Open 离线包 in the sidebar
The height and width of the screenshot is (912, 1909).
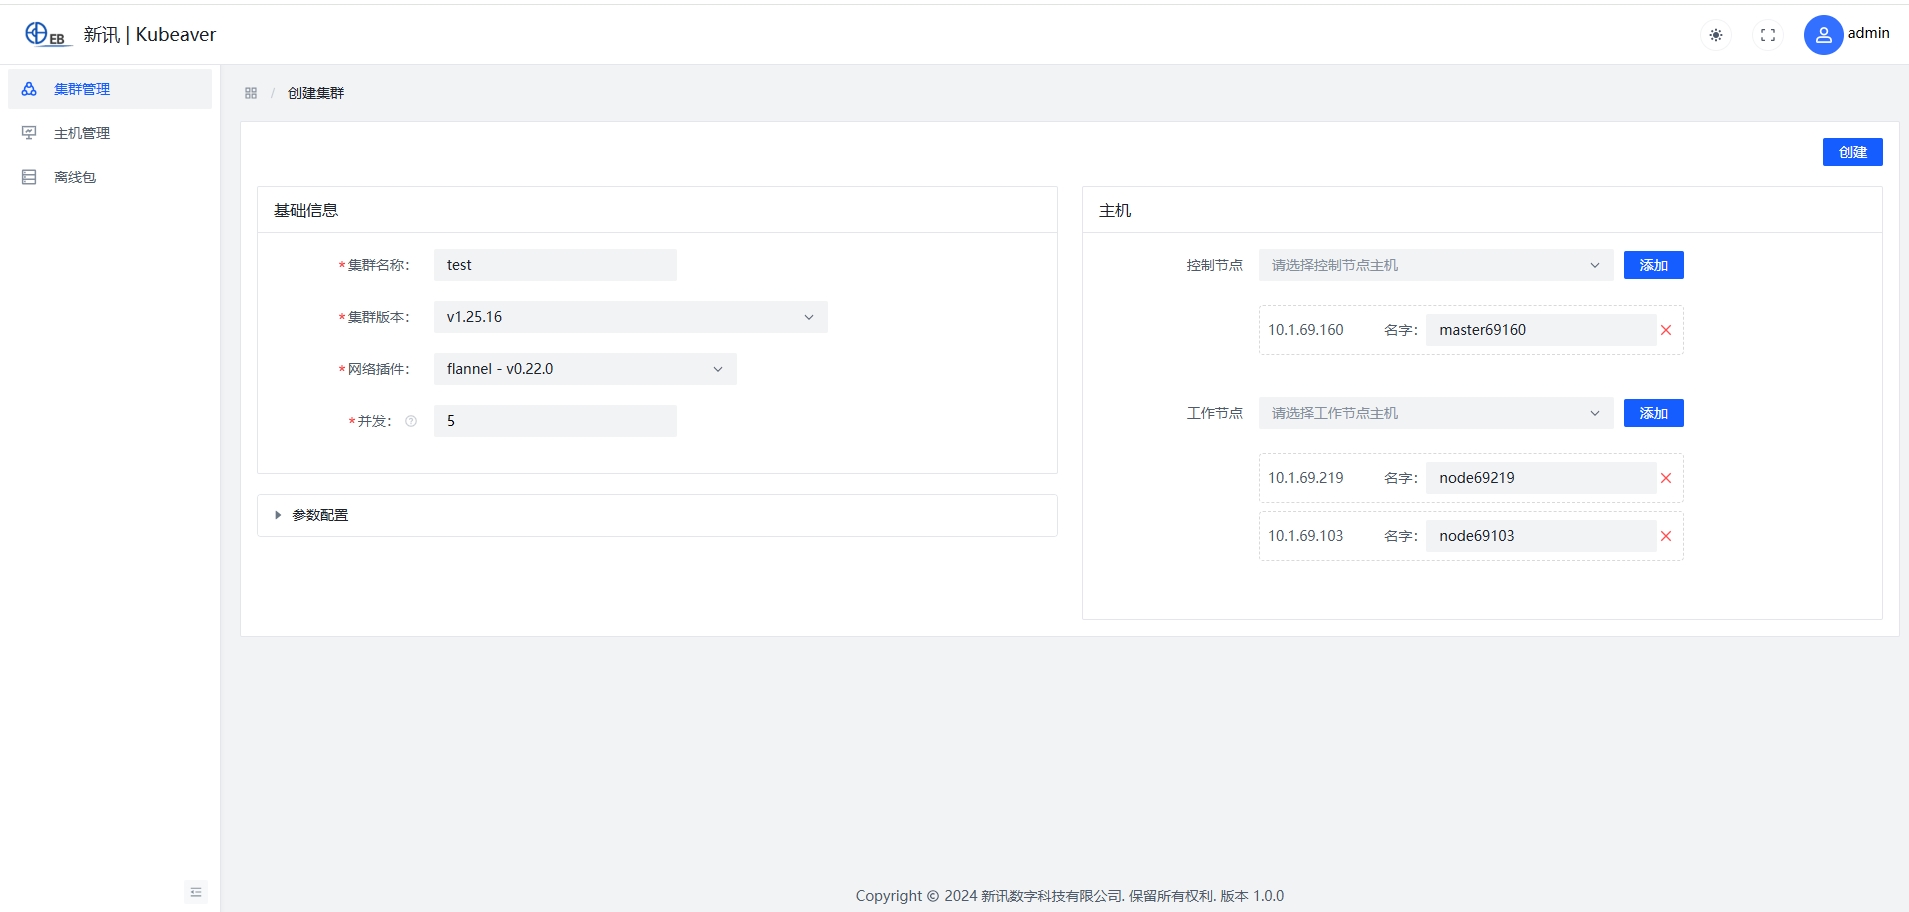75,177
